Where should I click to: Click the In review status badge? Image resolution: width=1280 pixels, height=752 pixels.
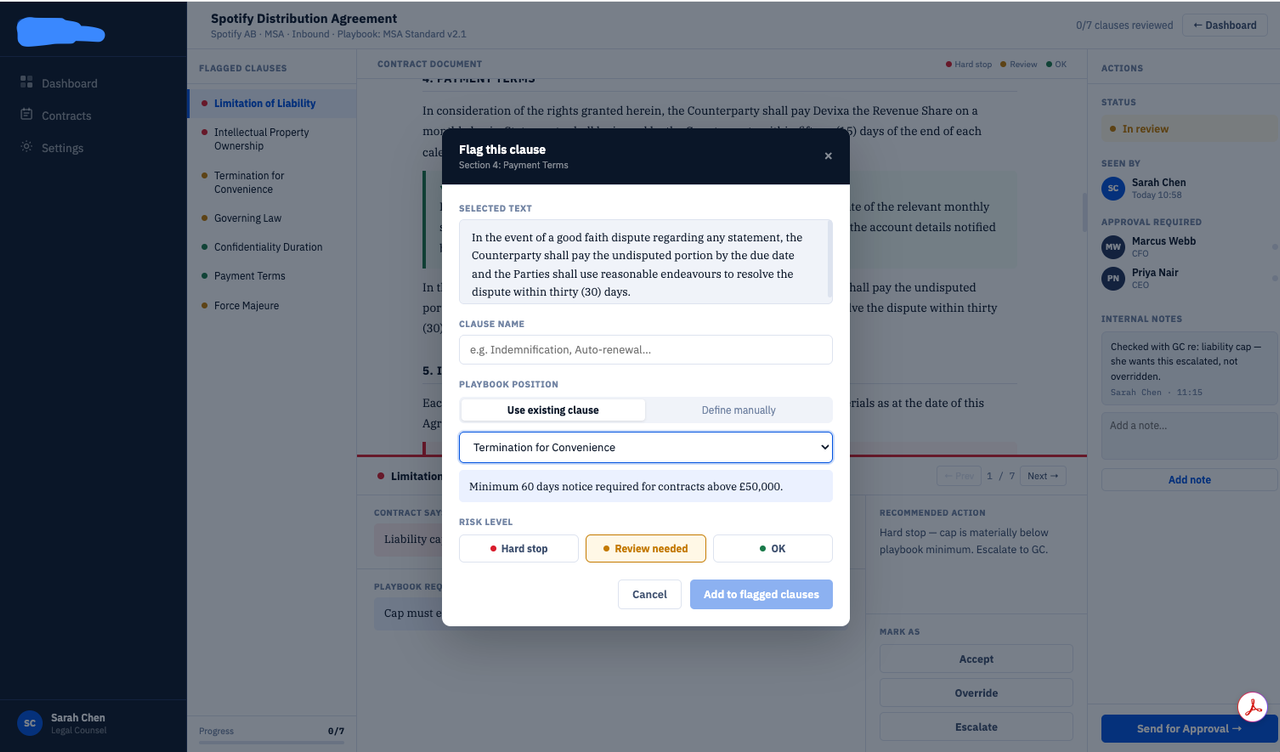1189,129
